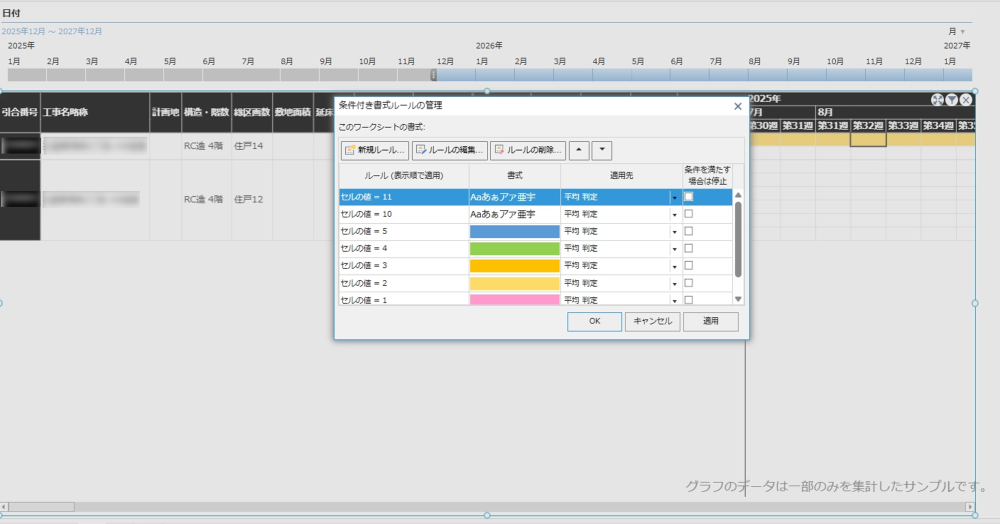Click the rule list scrollbar up arrow
Viewport: 1000px width, 524px height.
tap(738, 195)
